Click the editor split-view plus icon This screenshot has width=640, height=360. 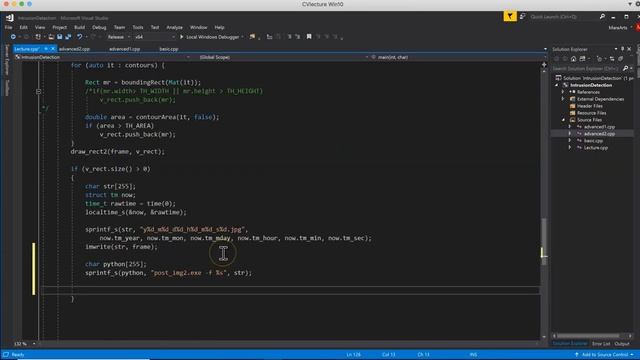[x=544, y=64]
